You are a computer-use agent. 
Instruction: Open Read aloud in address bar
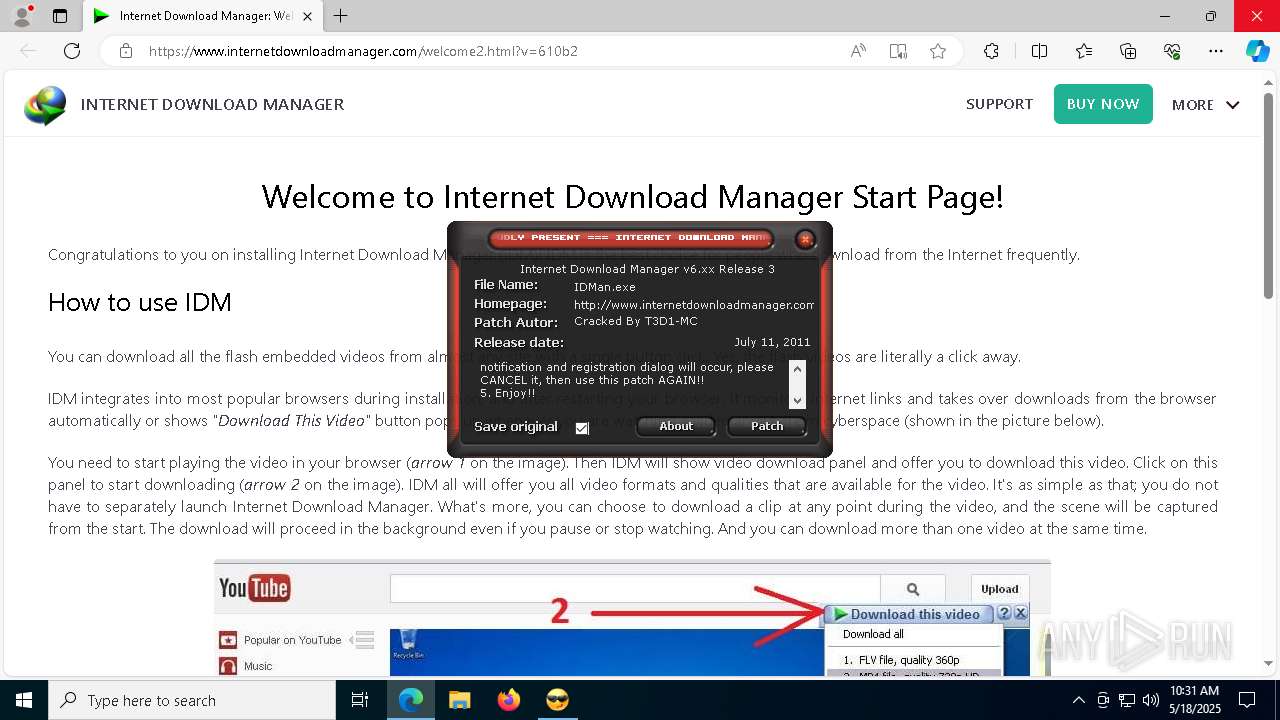(858, 51)
